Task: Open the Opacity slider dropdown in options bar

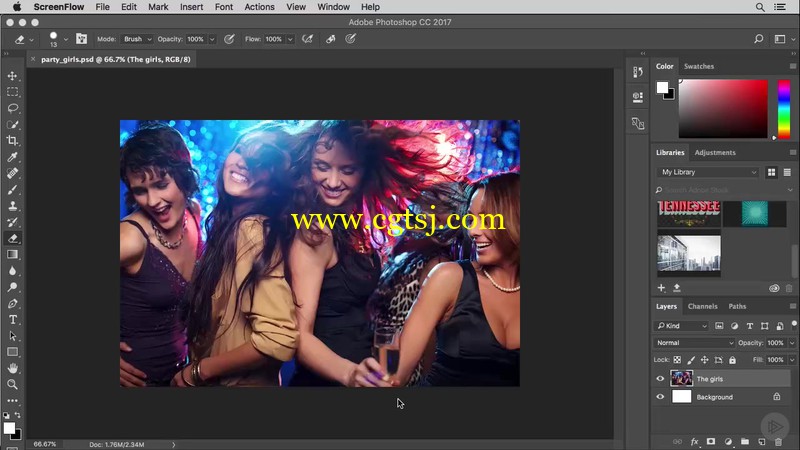Action: click(x=212, y=39)
